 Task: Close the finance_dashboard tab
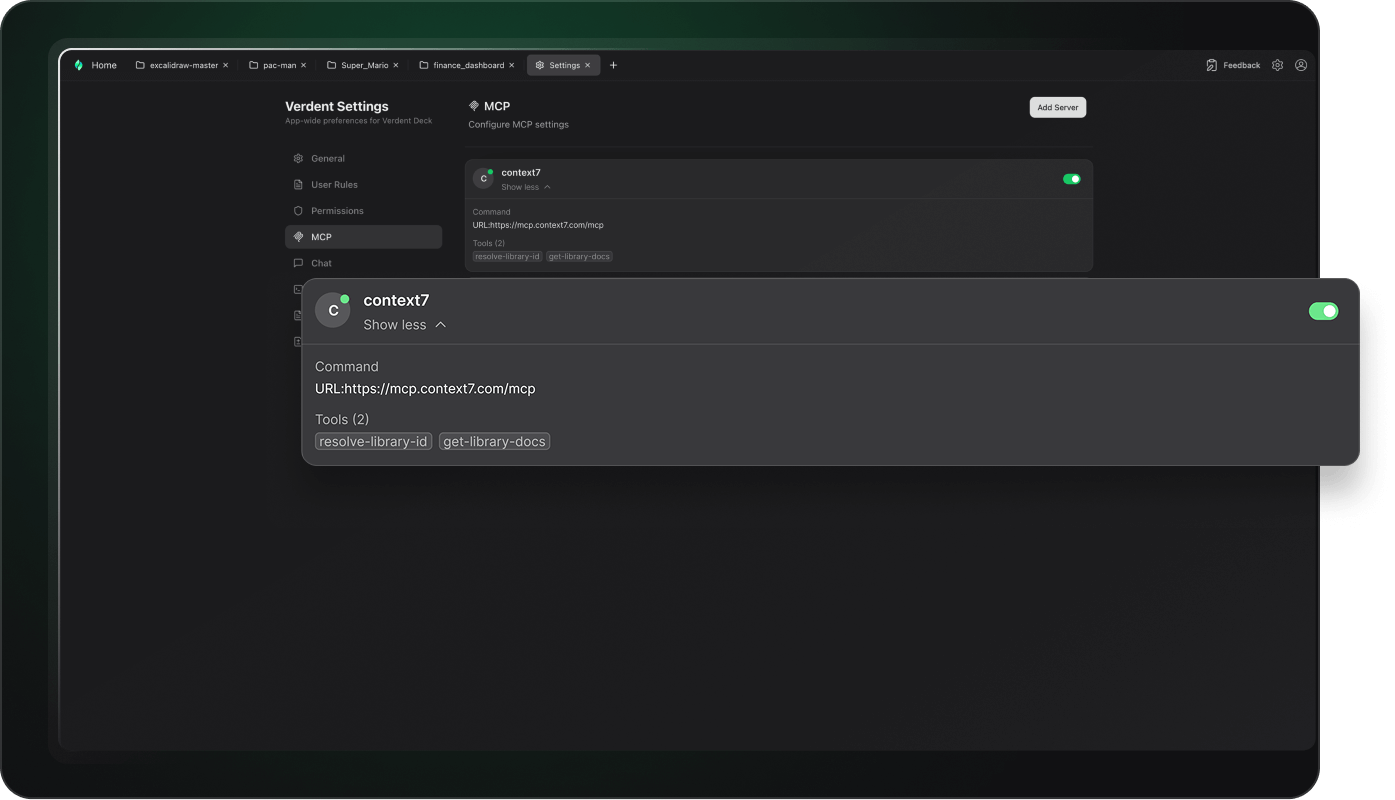[x=512, y=65]
